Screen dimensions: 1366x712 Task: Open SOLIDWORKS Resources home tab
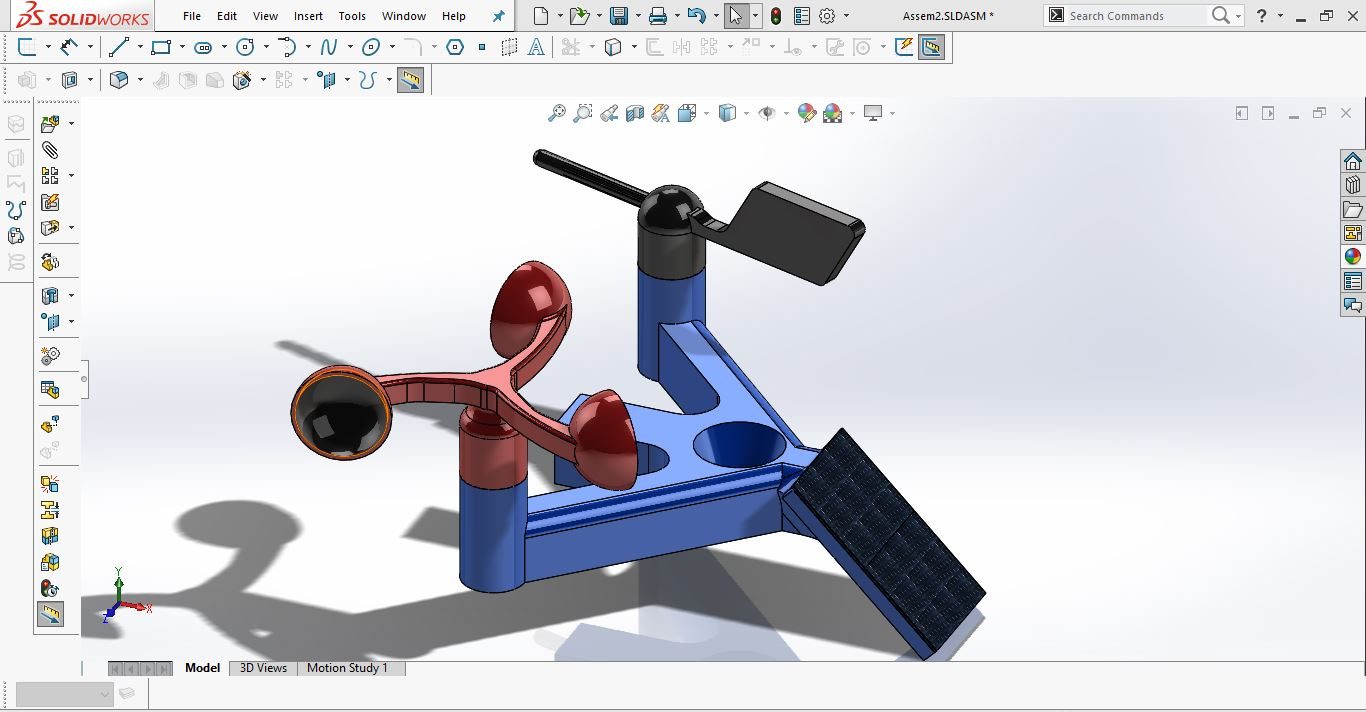(x=1353, y=162)
